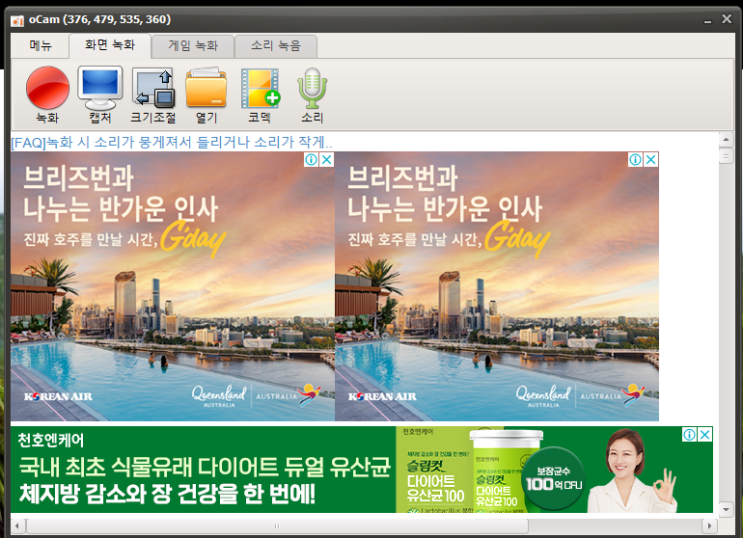
Task: Open codec settings with the 코덱 icon
Action: [x=260, y=94]
